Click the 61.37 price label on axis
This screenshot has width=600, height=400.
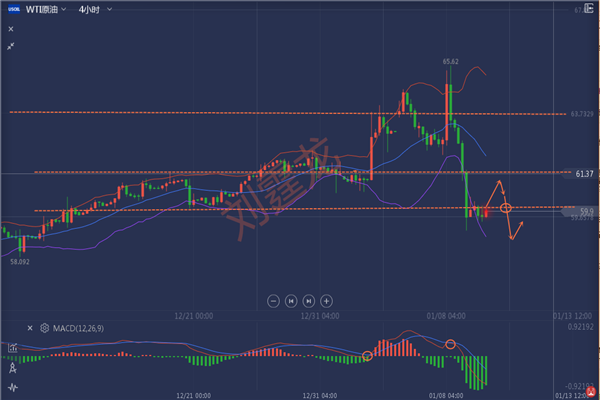(586, 173)
